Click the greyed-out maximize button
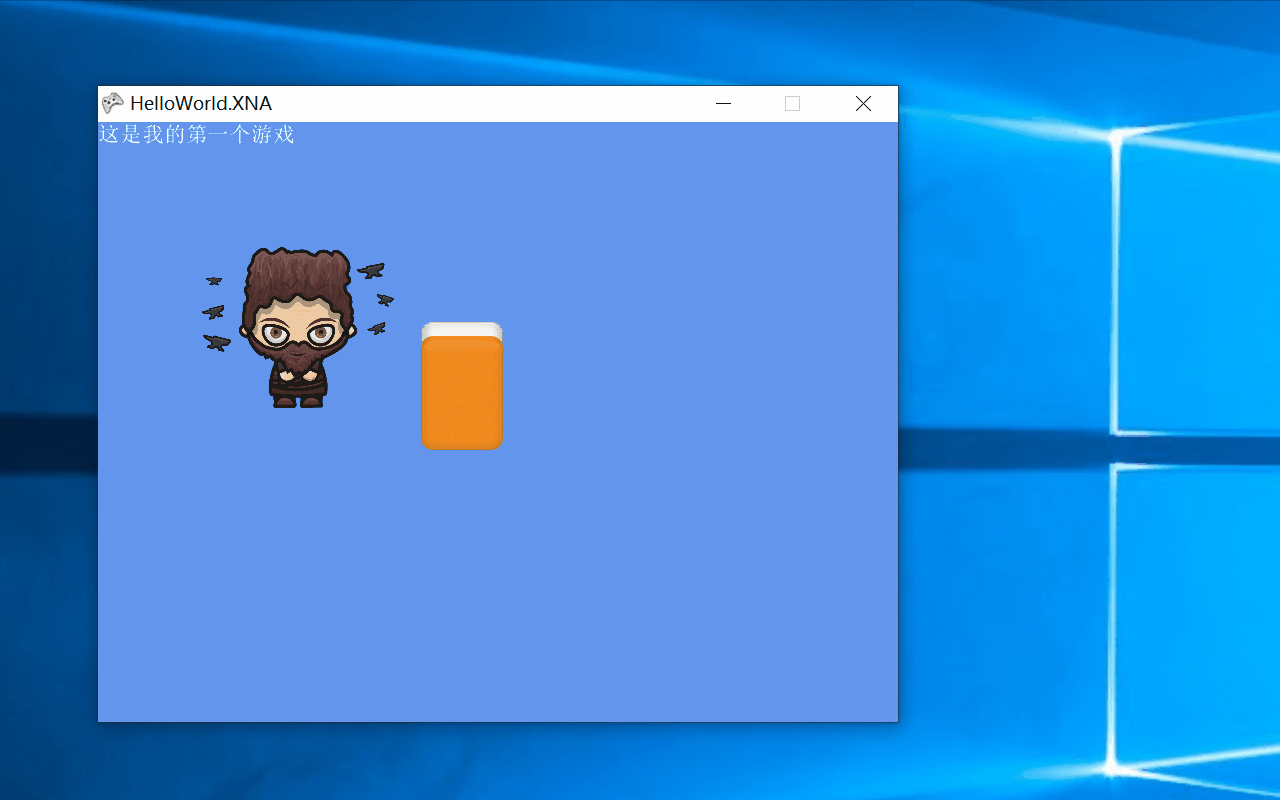 click(x=792, y=103)
